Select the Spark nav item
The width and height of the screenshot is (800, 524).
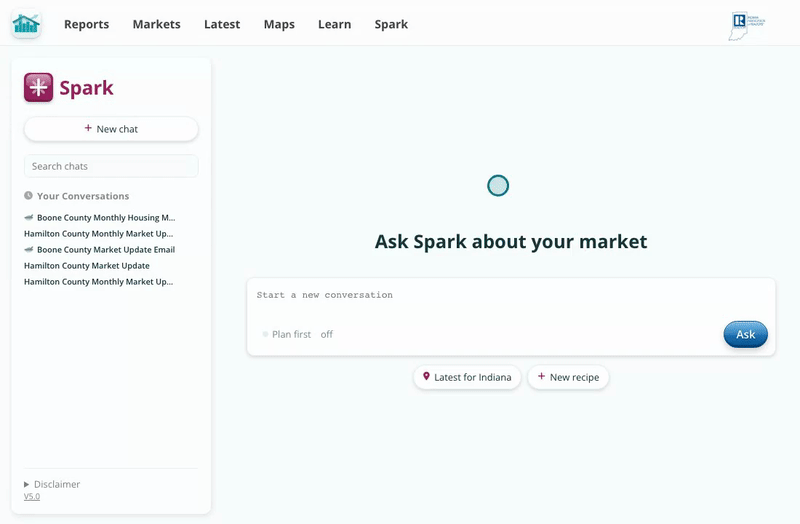391,24
